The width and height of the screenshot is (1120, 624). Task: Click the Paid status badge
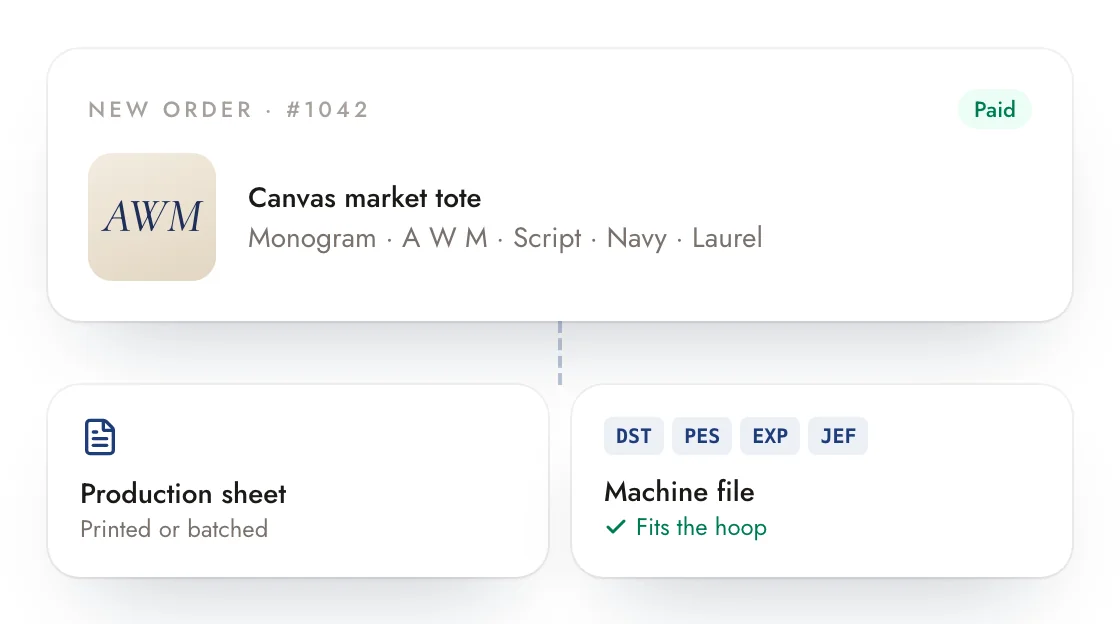pyautogui.click(x=994, y=109)
